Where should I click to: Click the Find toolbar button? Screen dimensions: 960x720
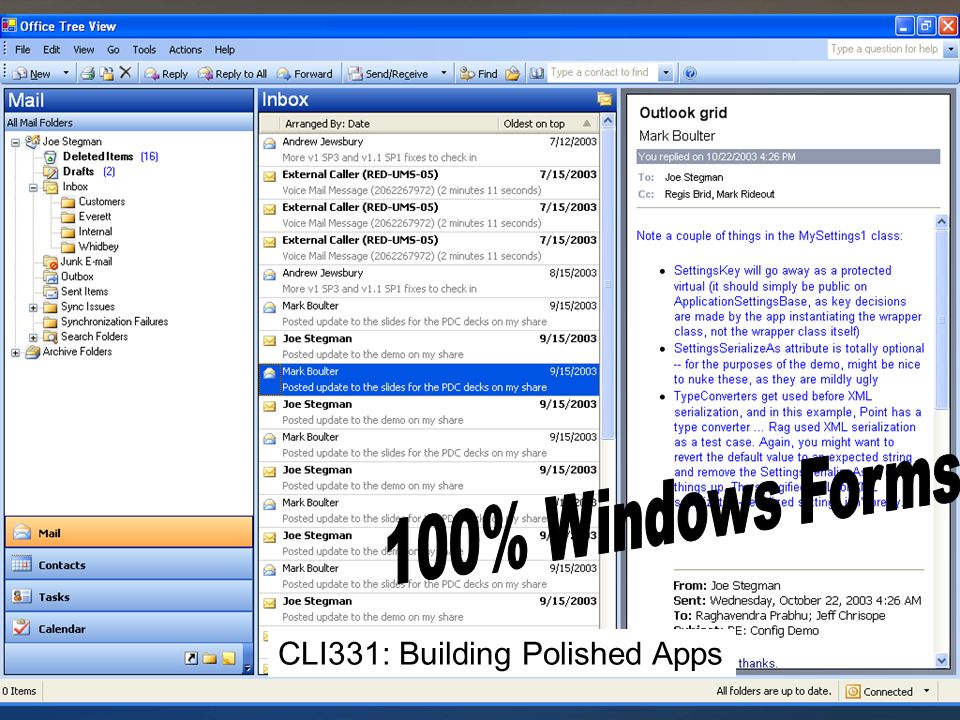(478, 73)
